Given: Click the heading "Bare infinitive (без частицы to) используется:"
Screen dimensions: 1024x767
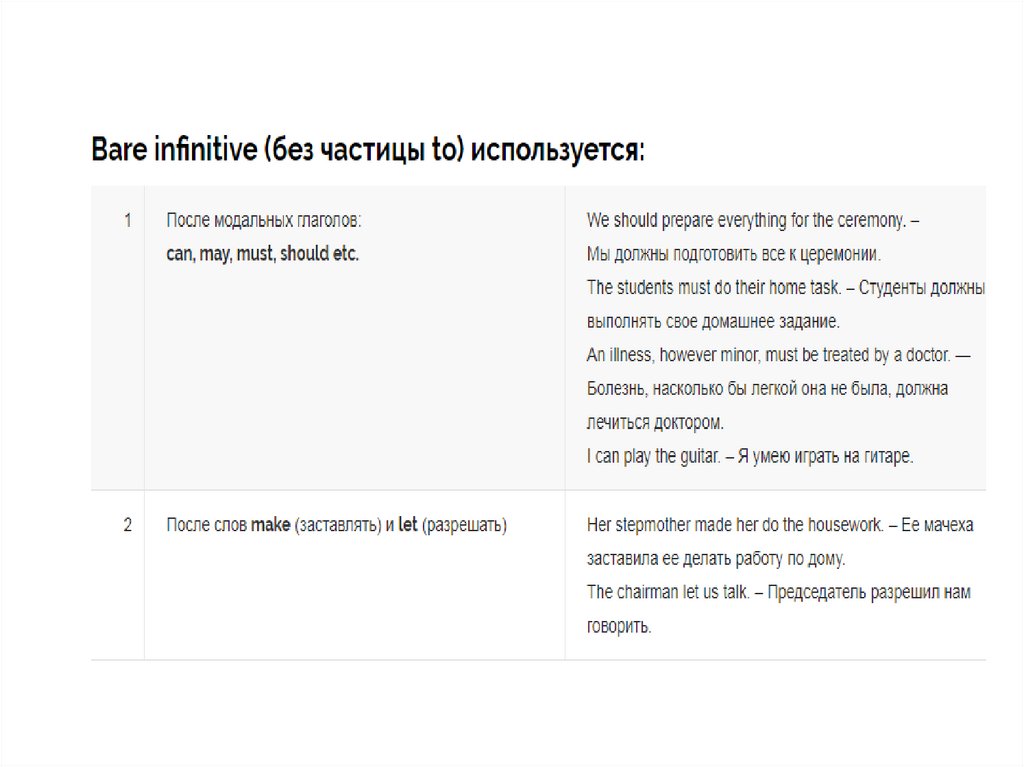Looking at the screenshot, I should (x=368, y=151).
